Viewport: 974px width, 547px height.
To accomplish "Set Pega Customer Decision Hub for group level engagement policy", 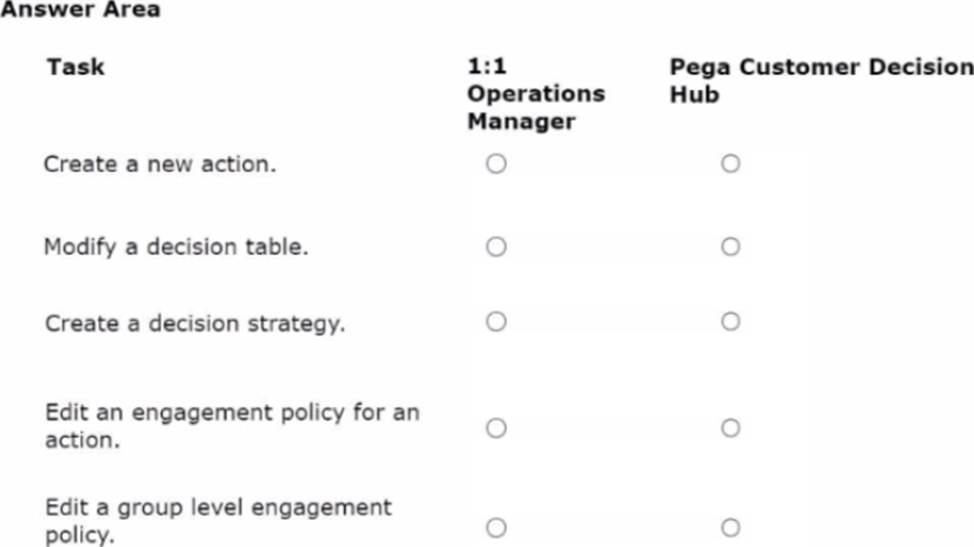I will pos(730,527).
